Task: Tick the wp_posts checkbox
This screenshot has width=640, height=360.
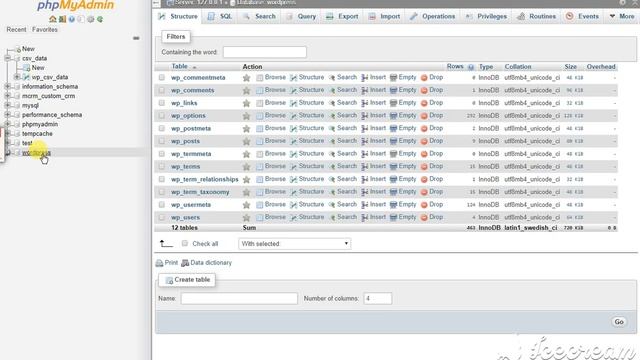Action: pyautogui.click(x=162, y=141)
